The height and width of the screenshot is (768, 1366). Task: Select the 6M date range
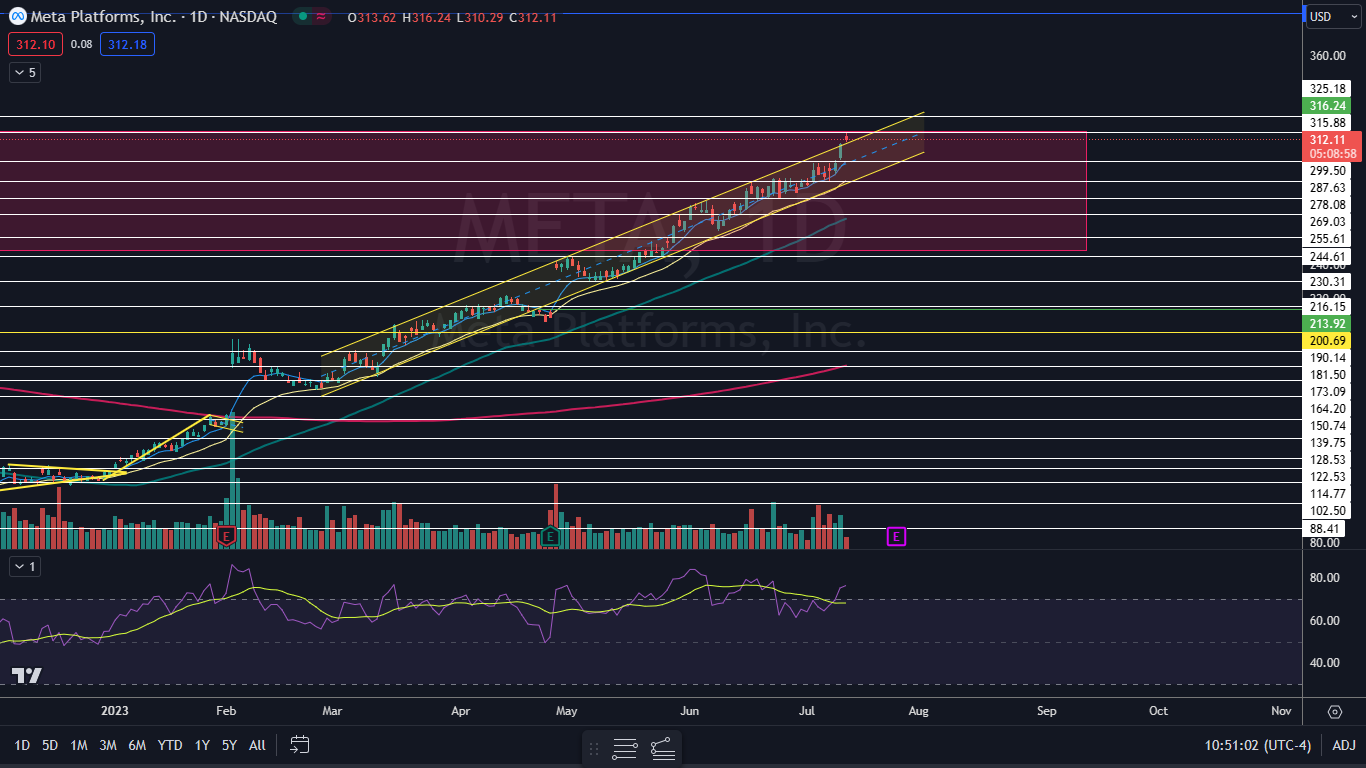138,744
